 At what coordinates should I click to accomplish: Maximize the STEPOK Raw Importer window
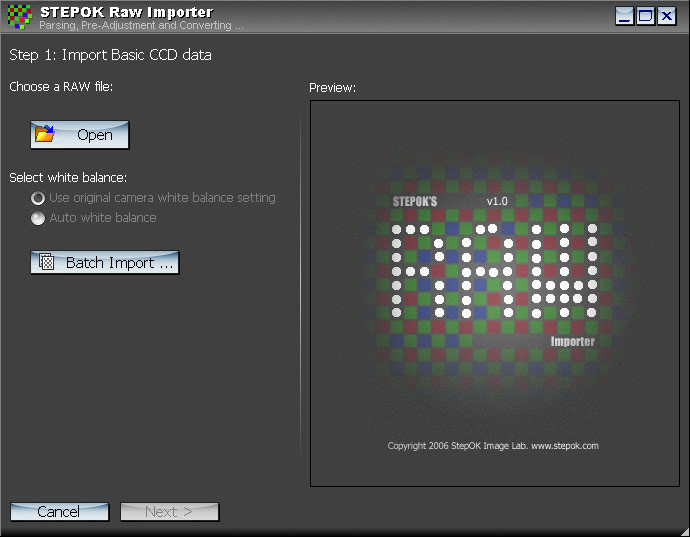(x=646, y=16)
